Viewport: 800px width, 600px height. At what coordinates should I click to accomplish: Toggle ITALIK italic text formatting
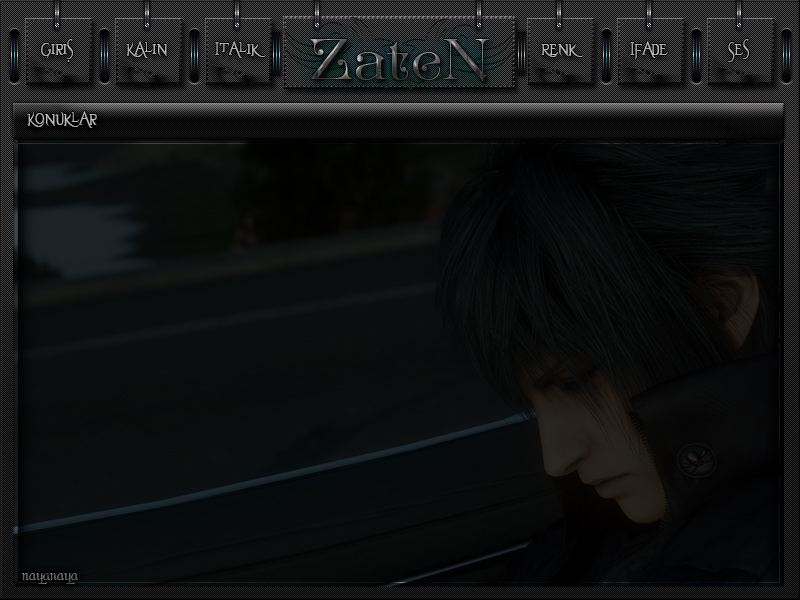[x=238, y=50]
